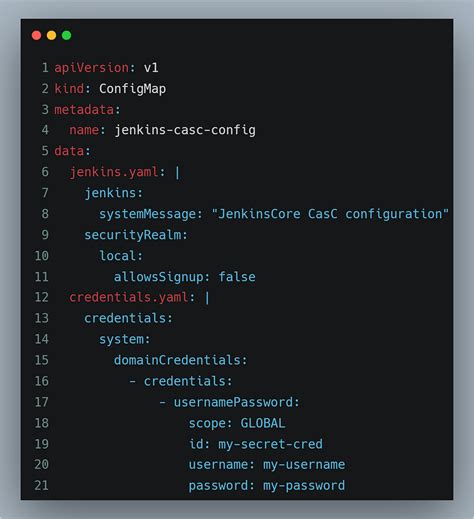
Task: Select the ConfigMap value text
Action: pyautogui.click(x=132, y=89)
